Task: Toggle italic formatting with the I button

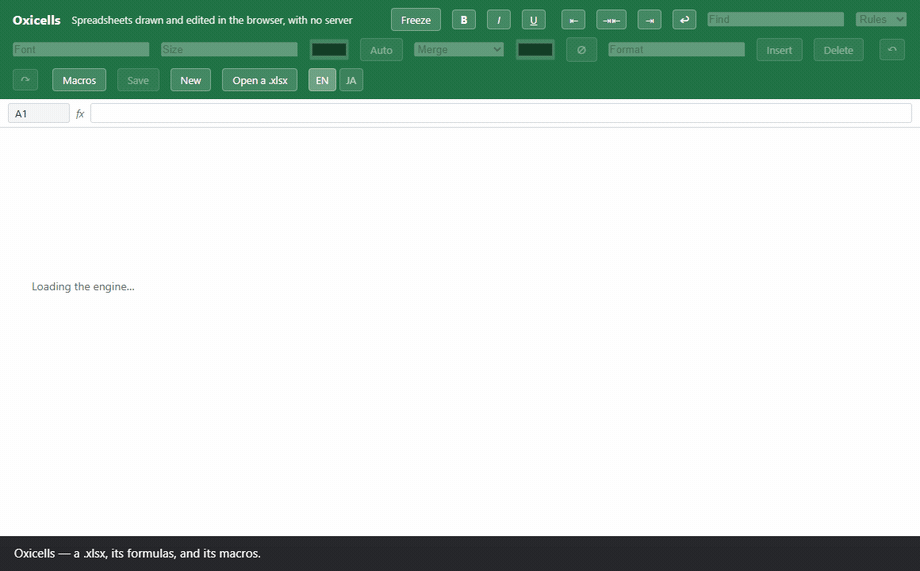Action: [499, 20]
